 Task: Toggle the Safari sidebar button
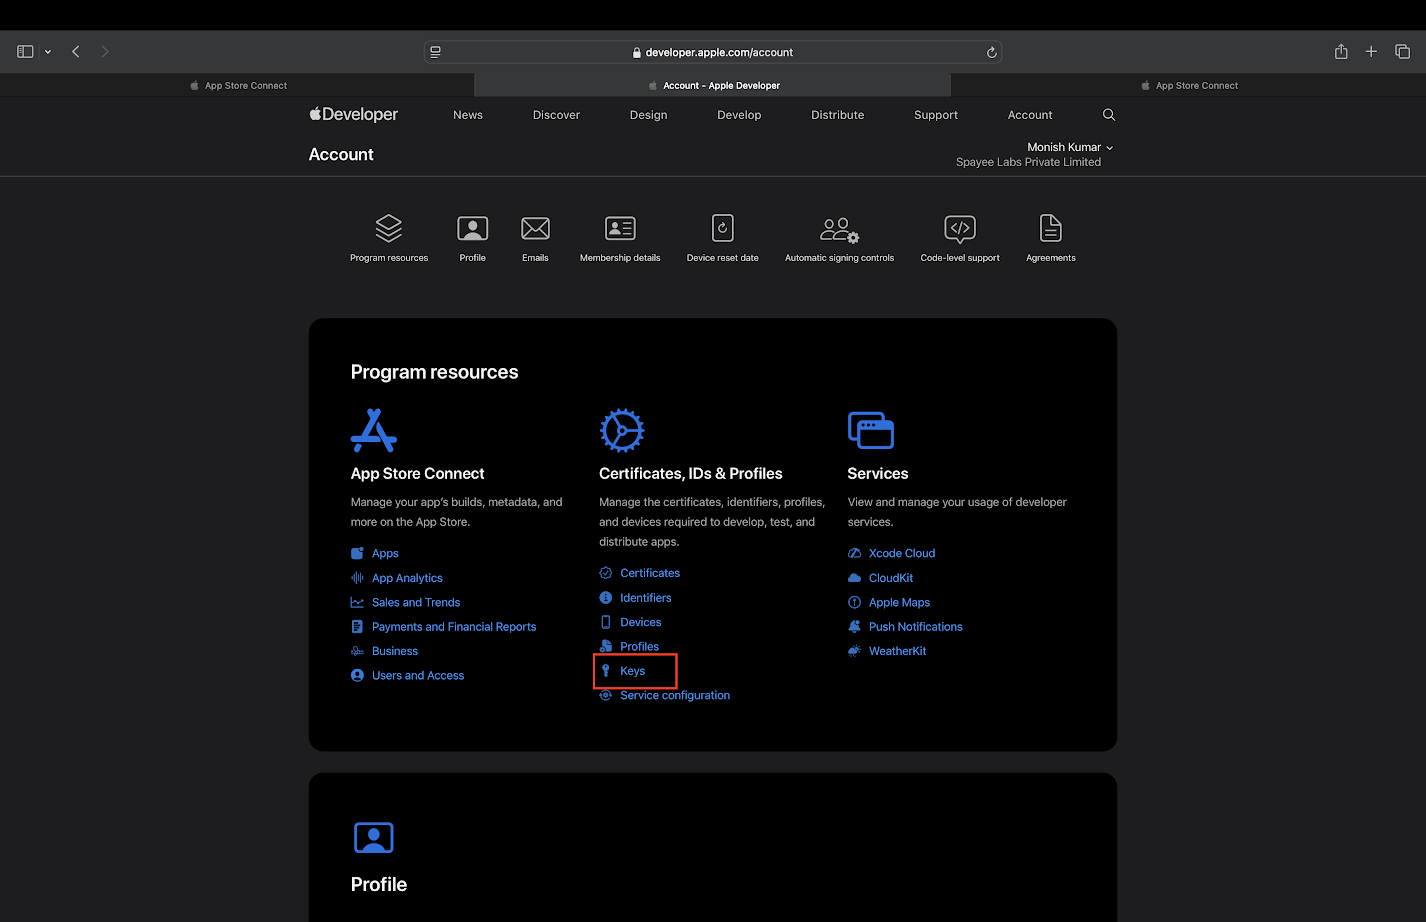click(x=26, y=52)
